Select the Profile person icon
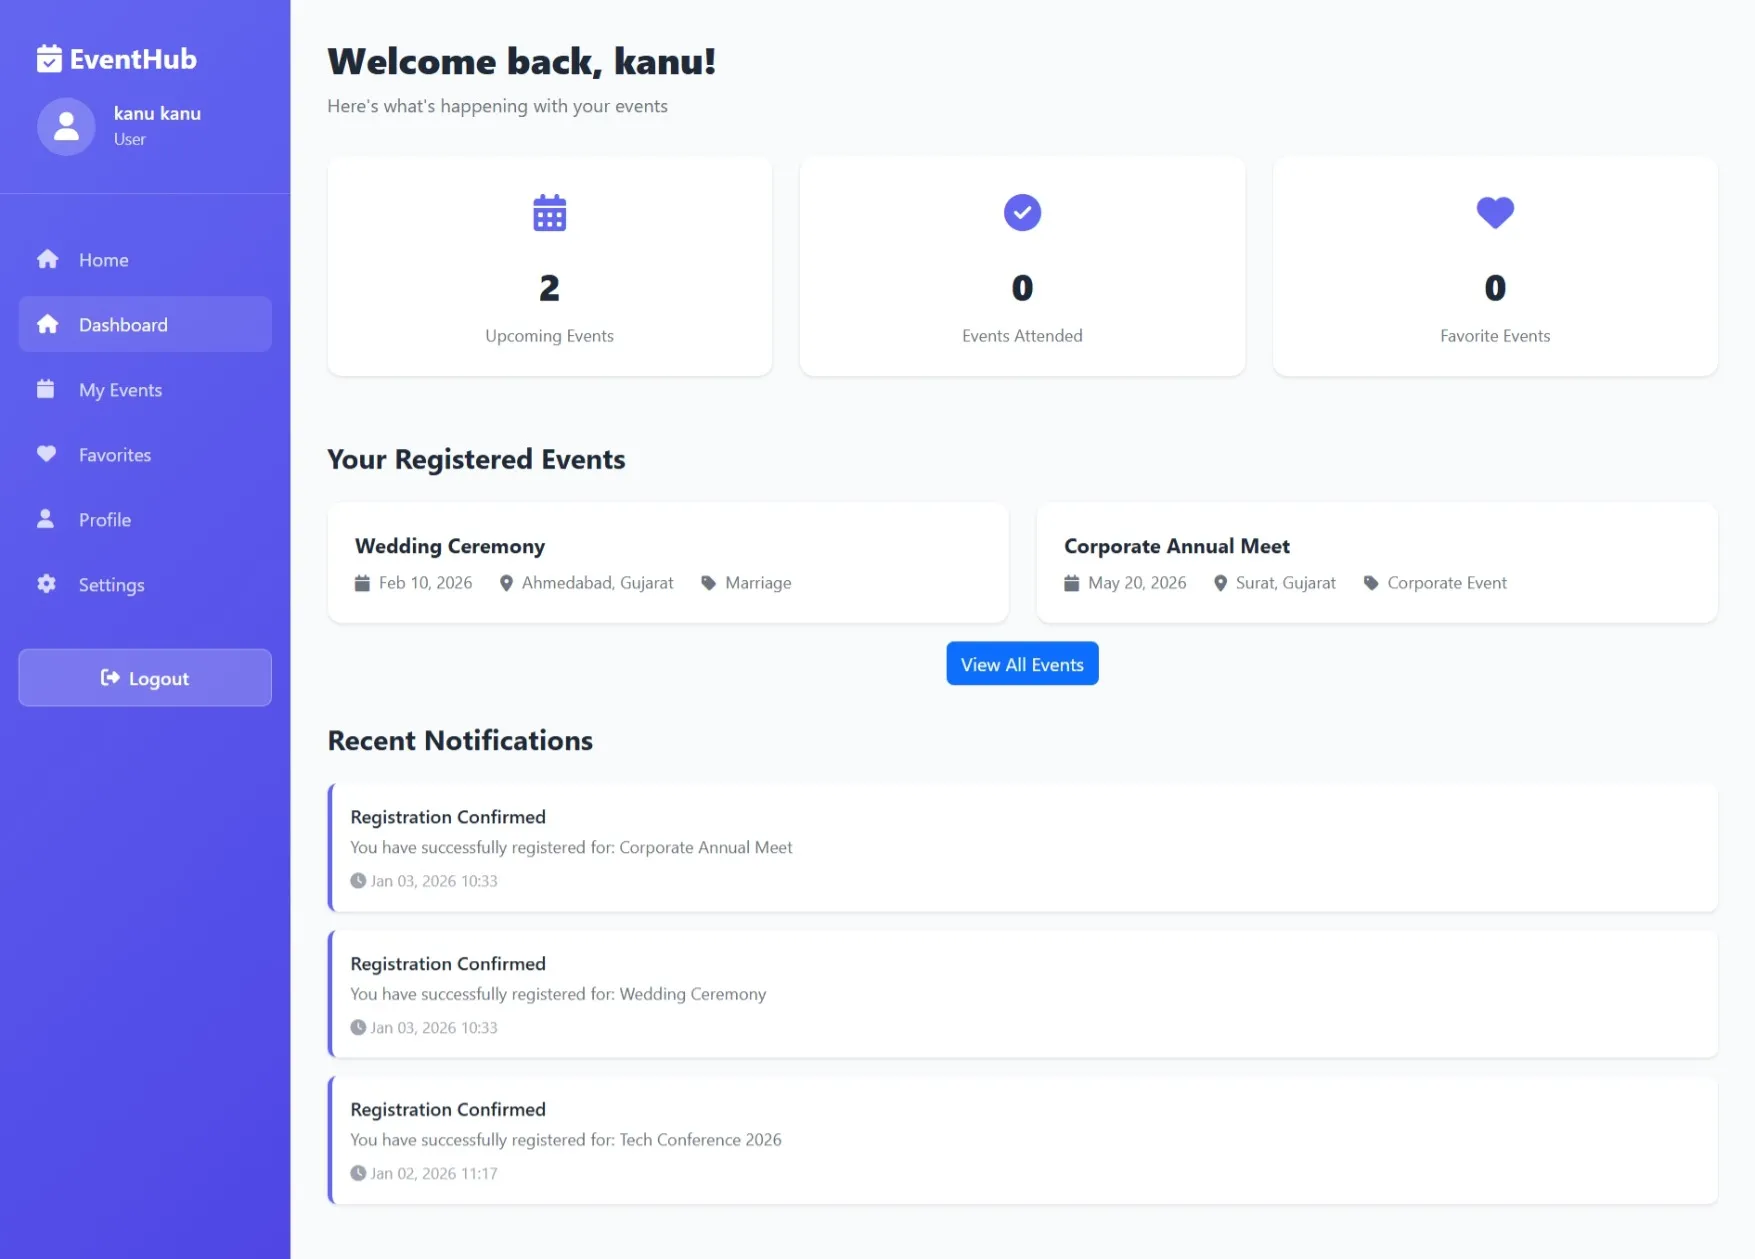Screen dimensions: 1755x1259 [x=46, y=519]
